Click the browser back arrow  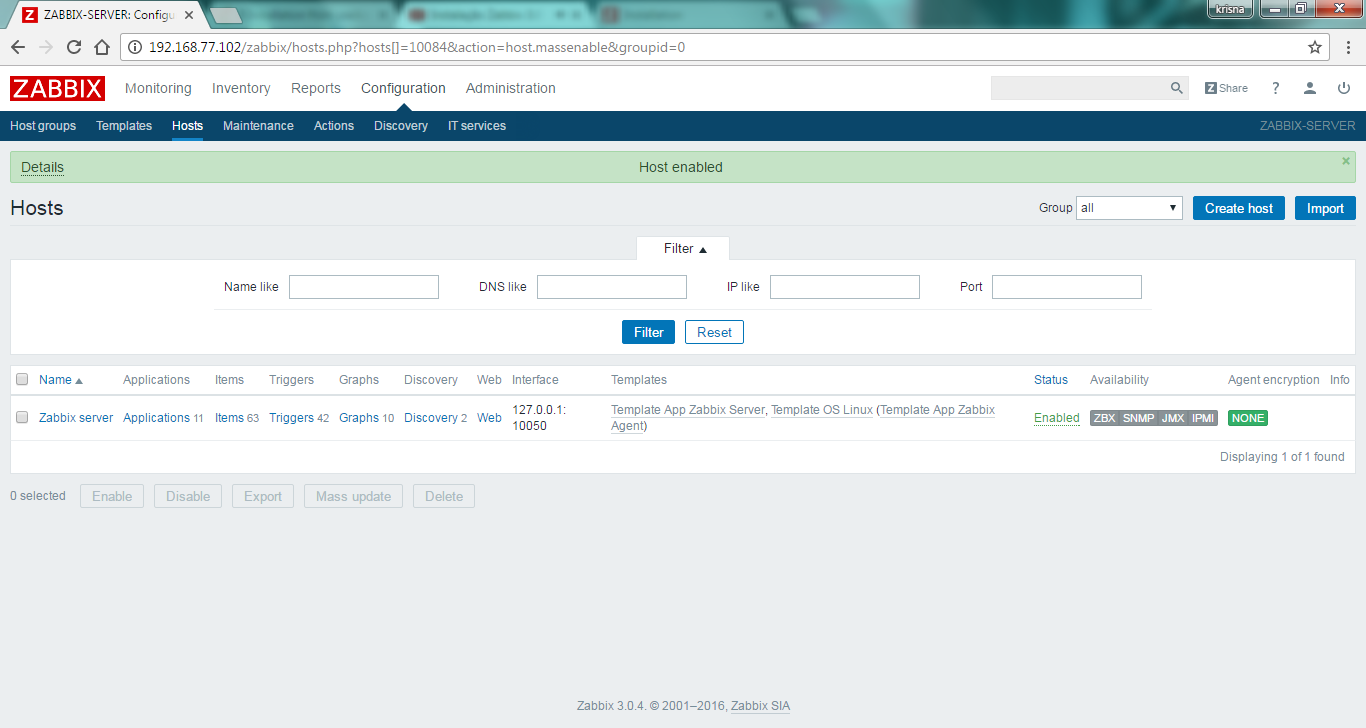point(18,47)
